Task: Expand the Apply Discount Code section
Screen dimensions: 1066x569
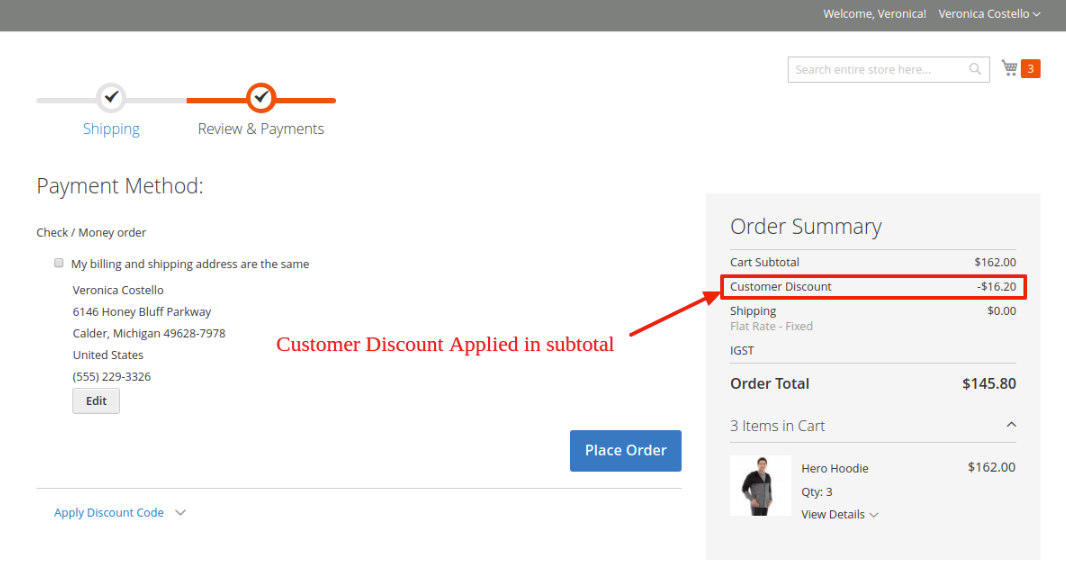Action: coord(180,513)
